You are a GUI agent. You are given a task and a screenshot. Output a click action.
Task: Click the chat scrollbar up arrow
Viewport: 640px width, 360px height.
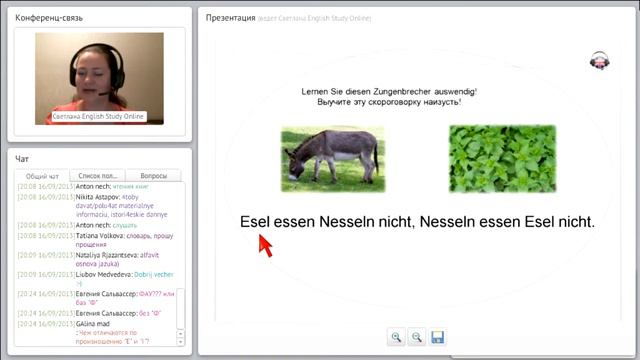point(180,334)
